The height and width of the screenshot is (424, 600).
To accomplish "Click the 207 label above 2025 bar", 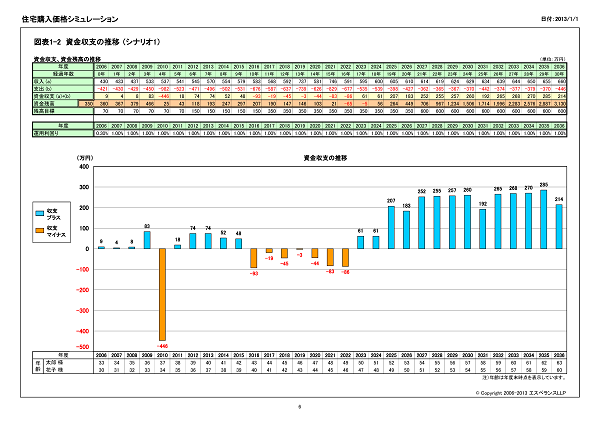I will 391,201.
